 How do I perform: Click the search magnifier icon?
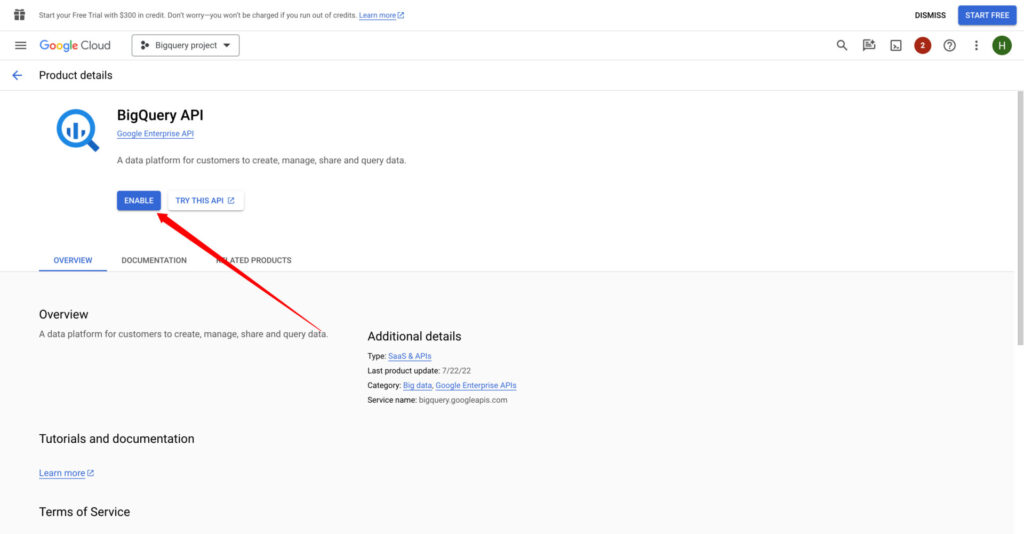(842, 45)
